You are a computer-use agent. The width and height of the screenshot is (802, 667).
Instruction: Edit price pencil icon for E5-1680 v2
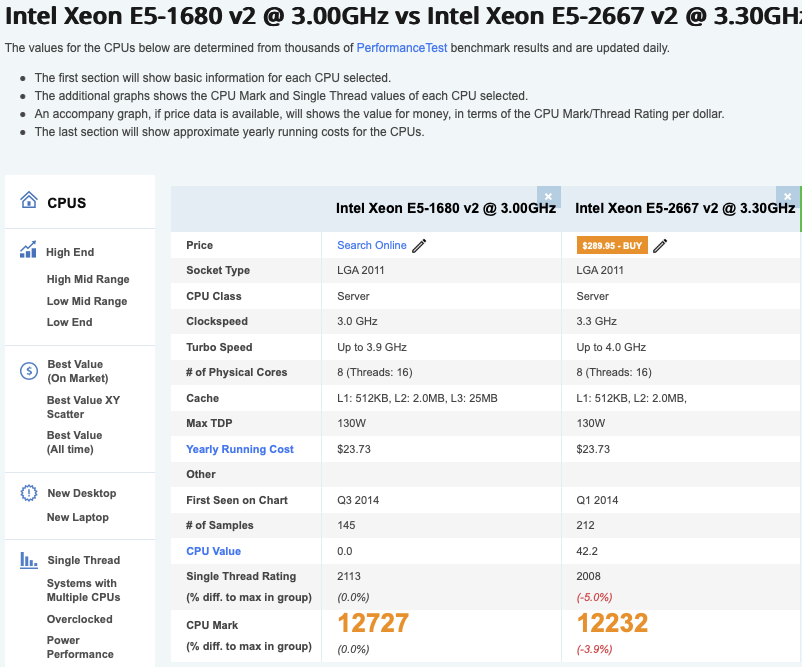(419, 245)
